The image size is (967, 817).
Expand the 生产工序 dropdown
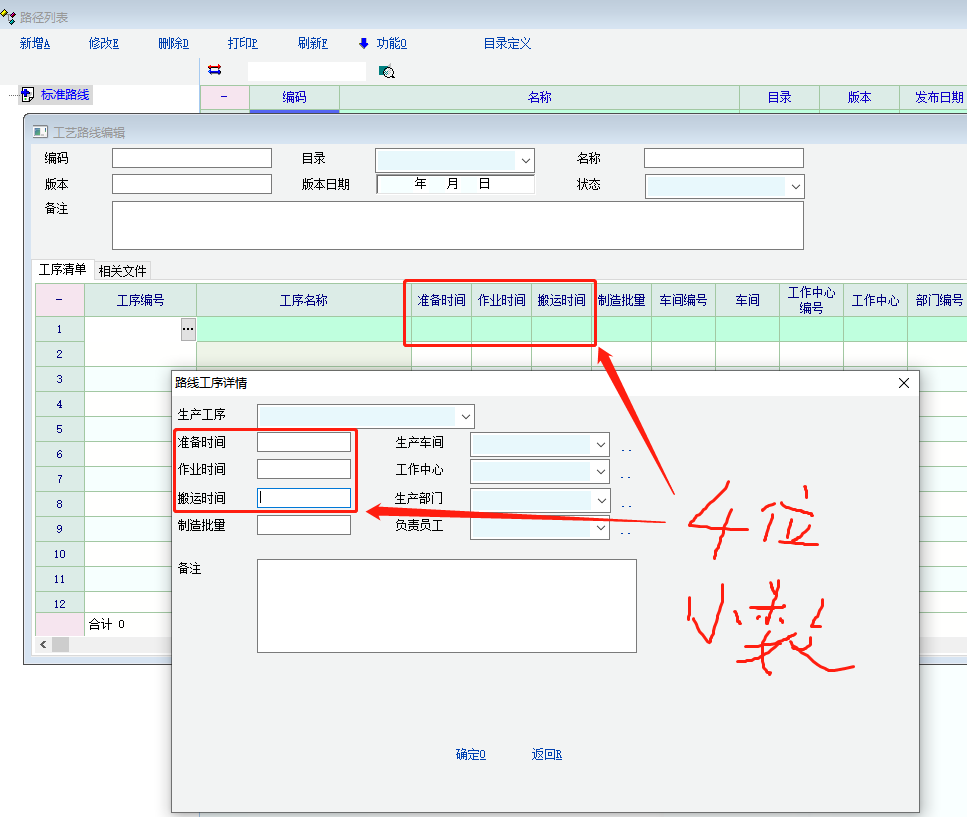pyautogui.click(x=465, y=416)
